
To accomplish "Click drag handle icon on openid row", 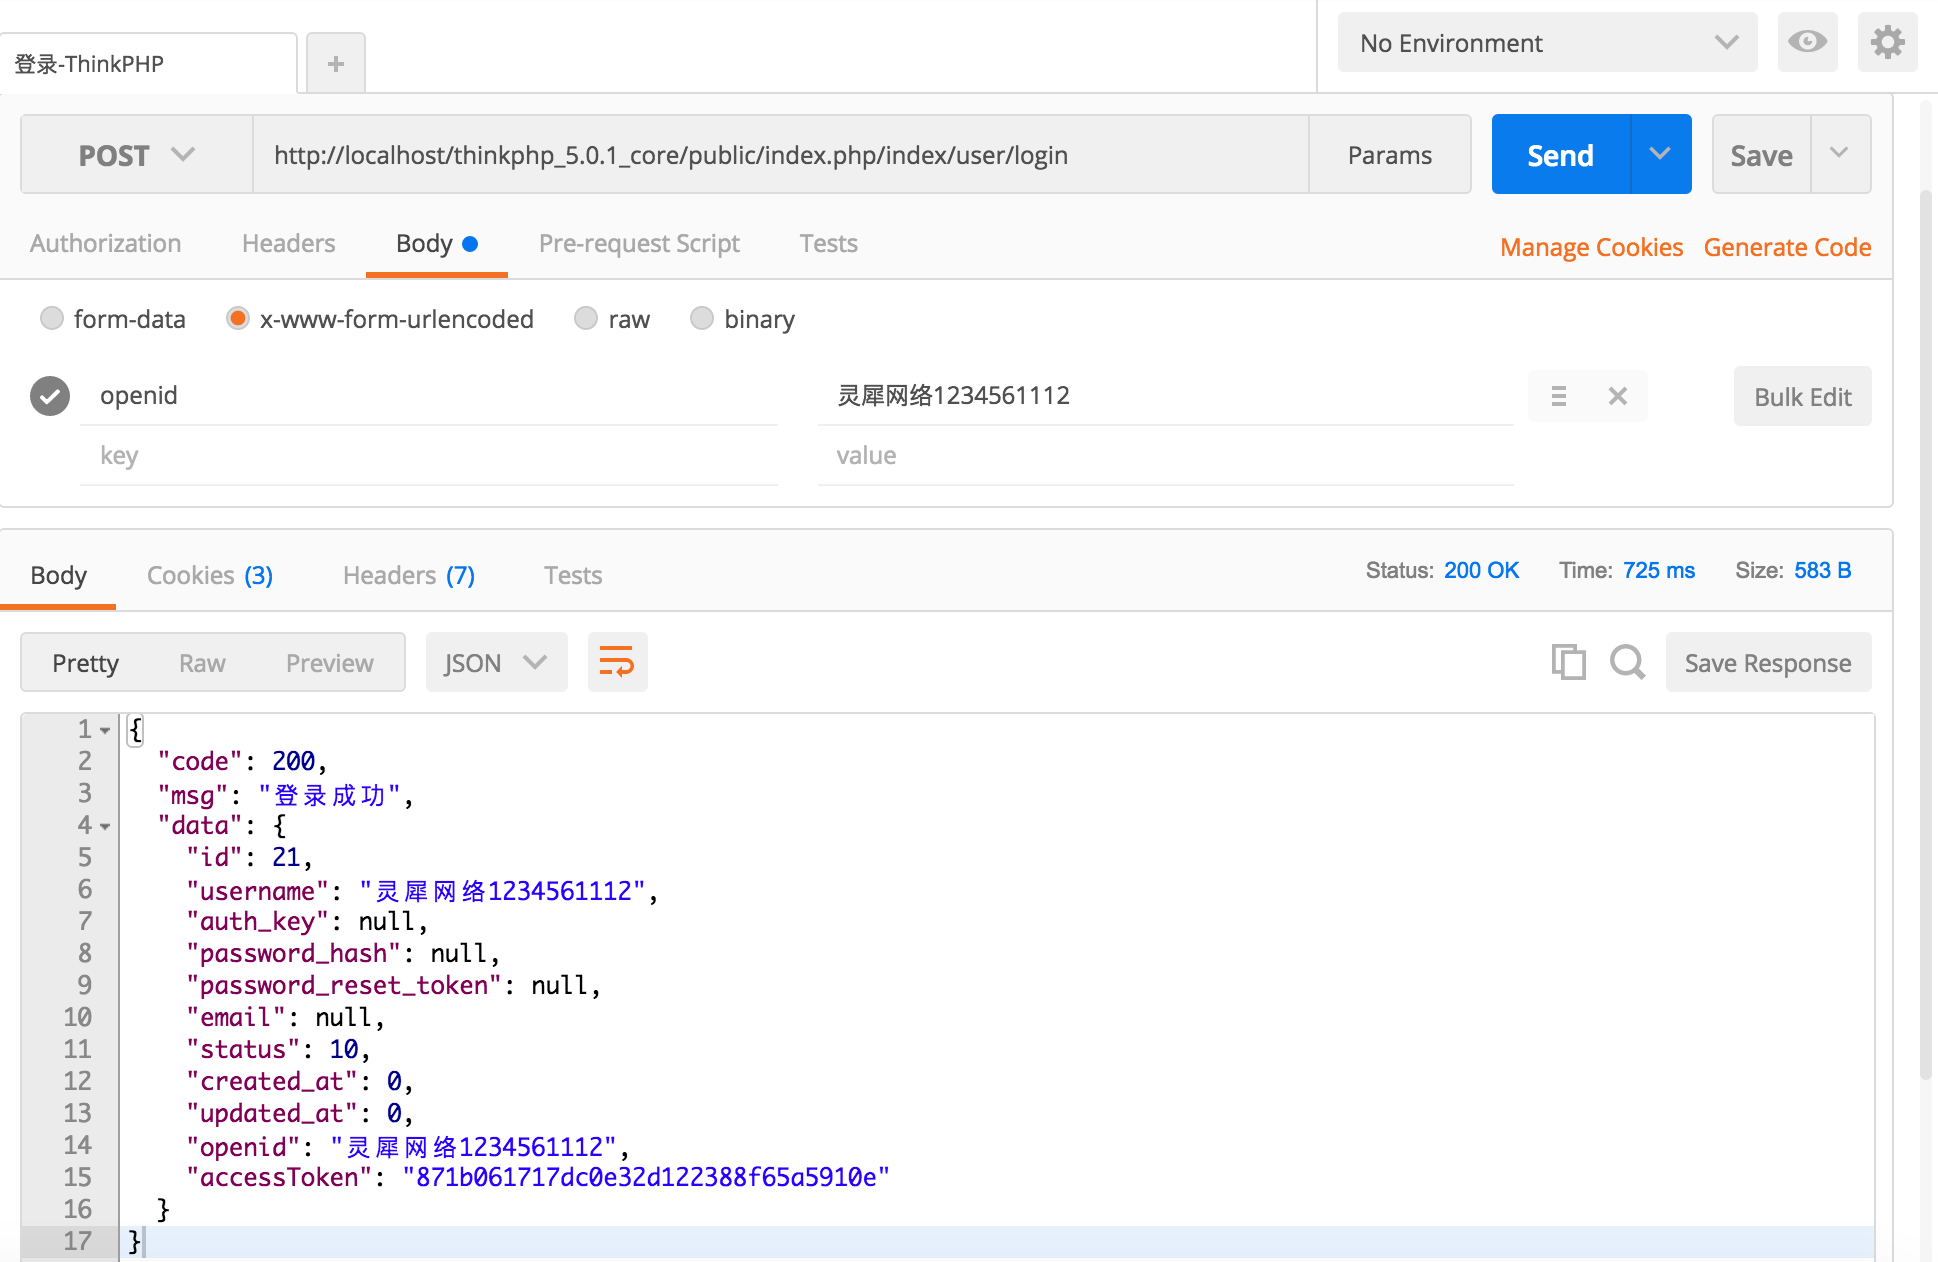I will click(x=1558, y=396).
